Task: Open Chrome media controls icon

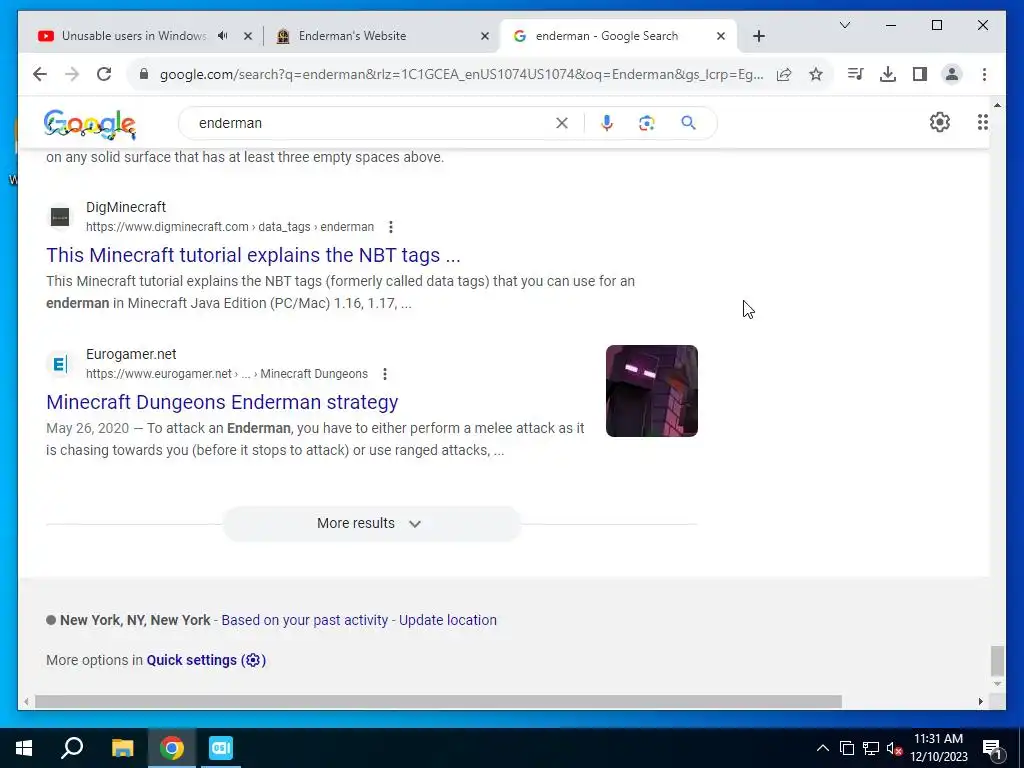Action: point(856,74)
